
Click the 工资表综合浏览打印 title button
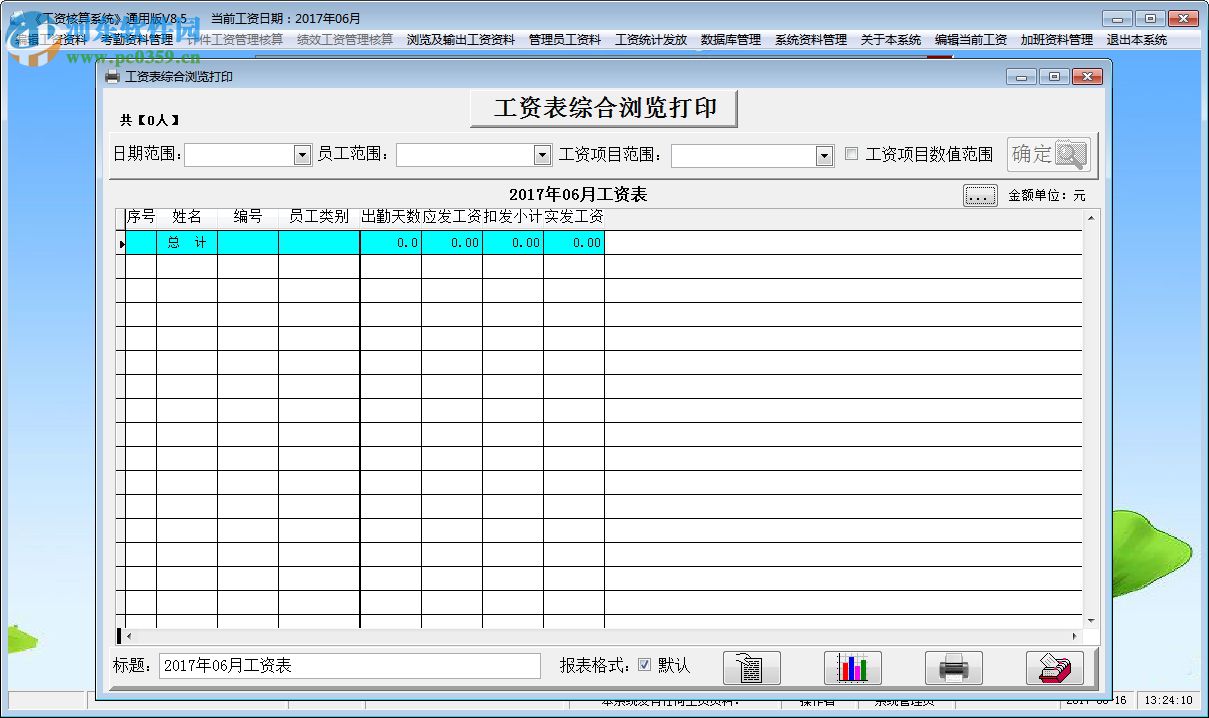[x=604, y=109]
